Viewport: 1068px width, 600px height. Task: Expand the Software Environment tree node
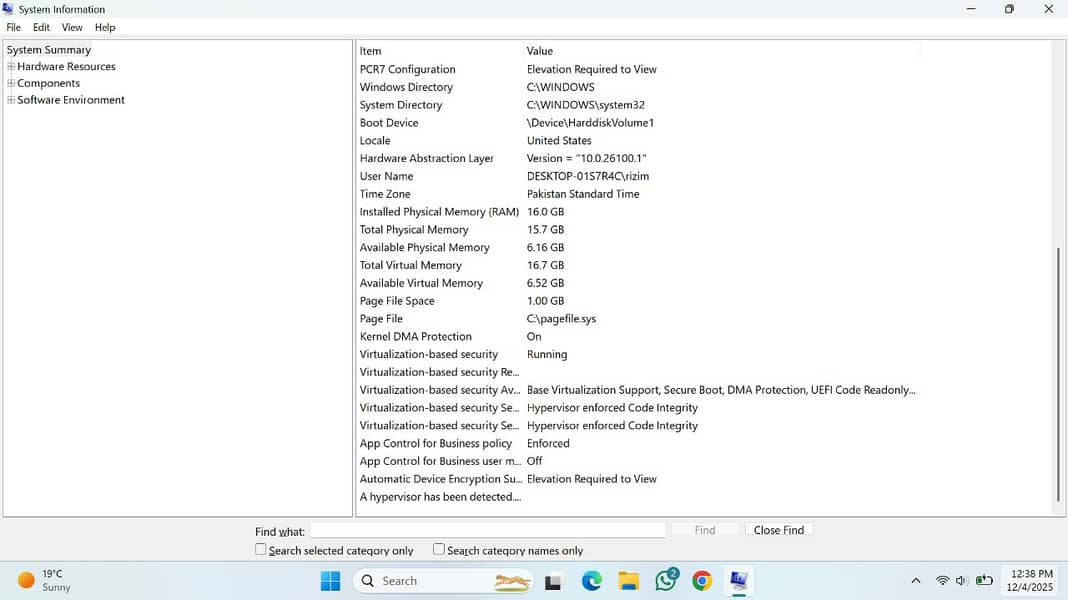click(x=11, y=100)
